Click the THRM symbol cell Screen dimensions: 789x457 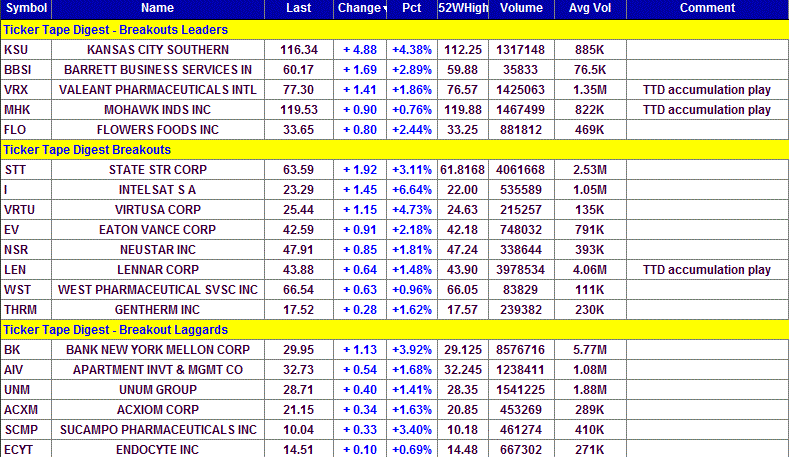pos(26,310)
